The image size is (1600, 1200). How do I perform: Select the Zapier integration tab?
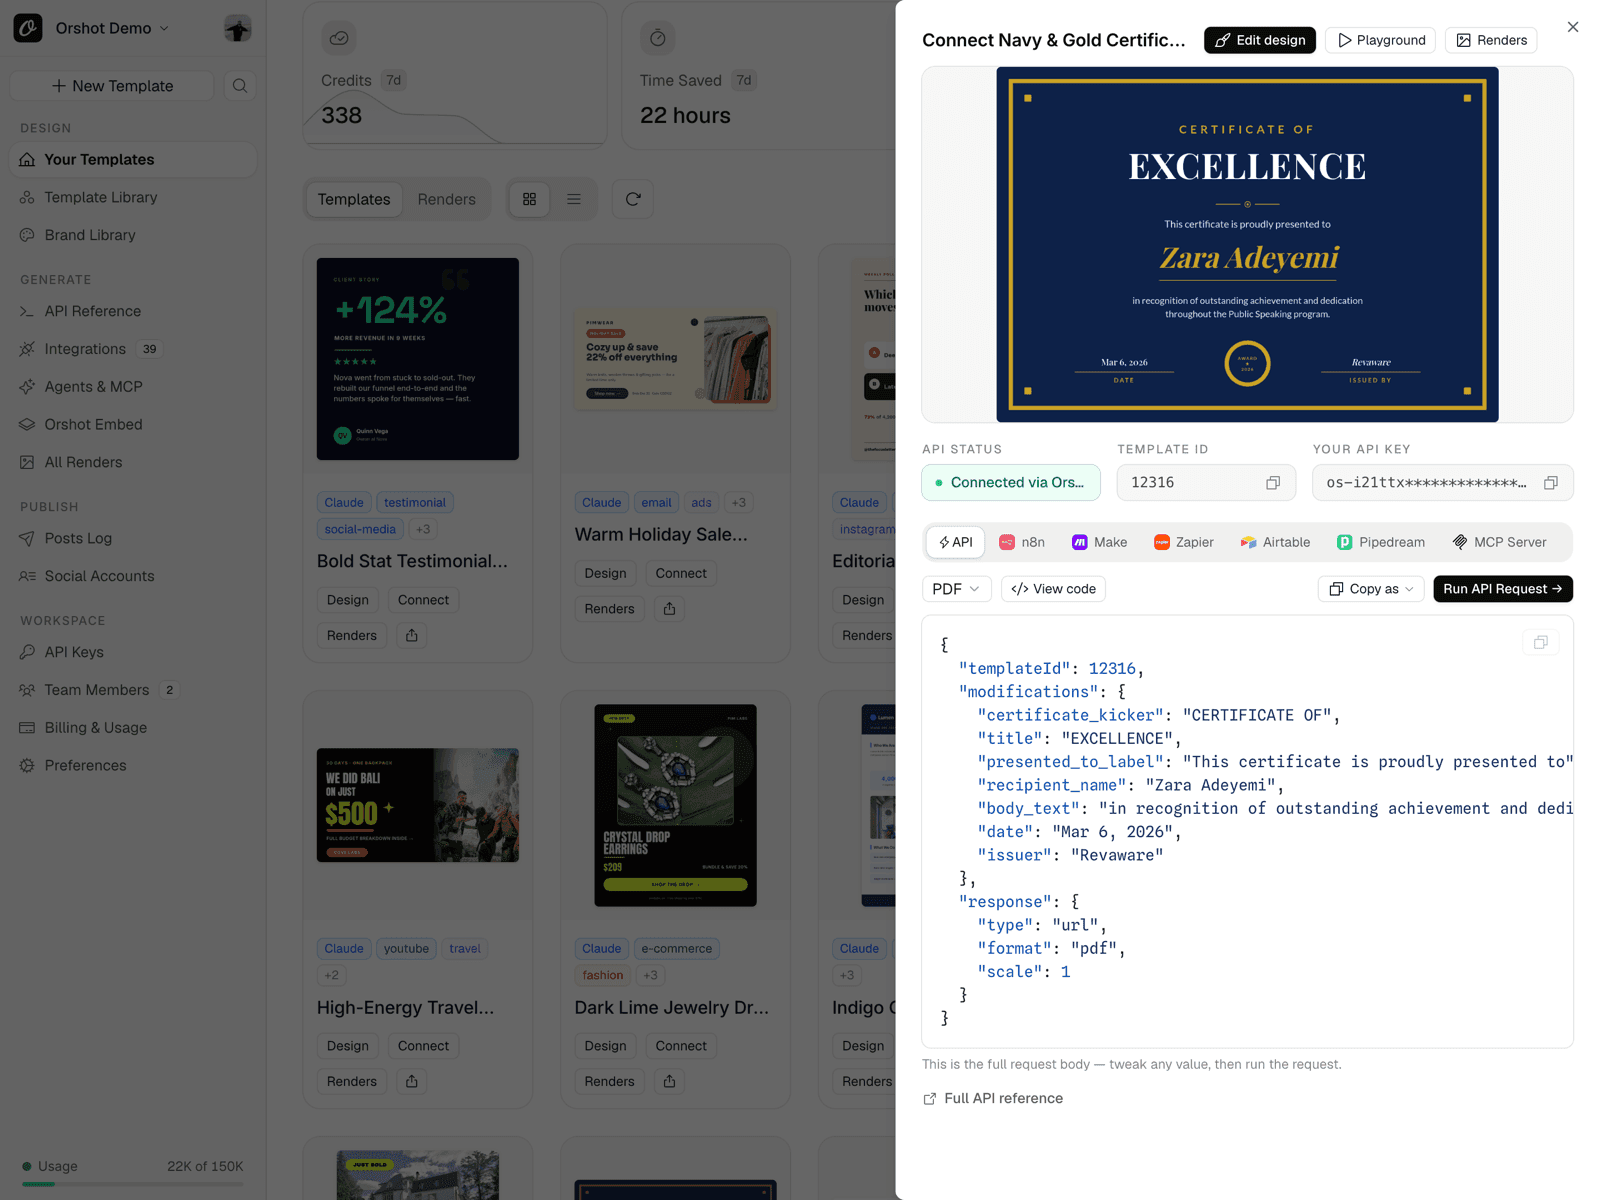1184,542
